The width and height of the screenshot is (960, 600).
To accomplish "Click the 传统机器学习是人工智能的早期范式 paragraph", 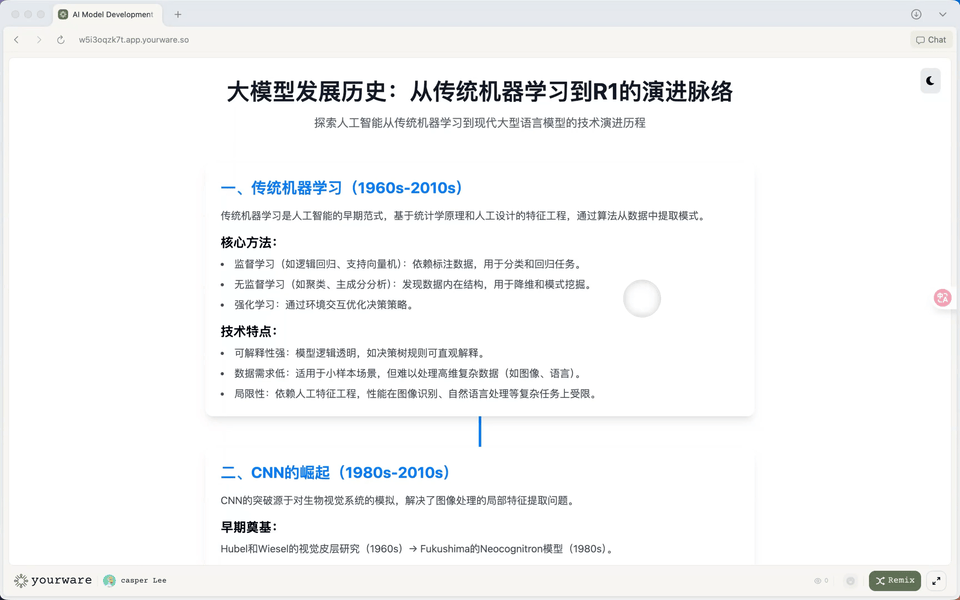I will click(464, 216).
